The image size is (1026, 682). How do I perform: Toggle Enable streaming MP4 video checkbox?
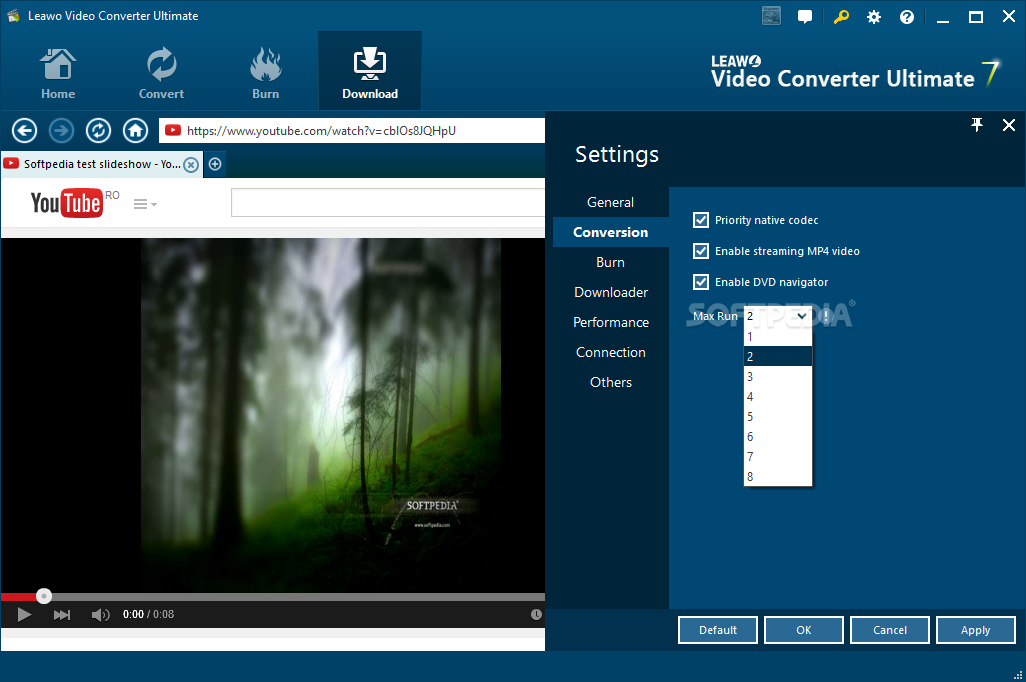click(701, 251)
